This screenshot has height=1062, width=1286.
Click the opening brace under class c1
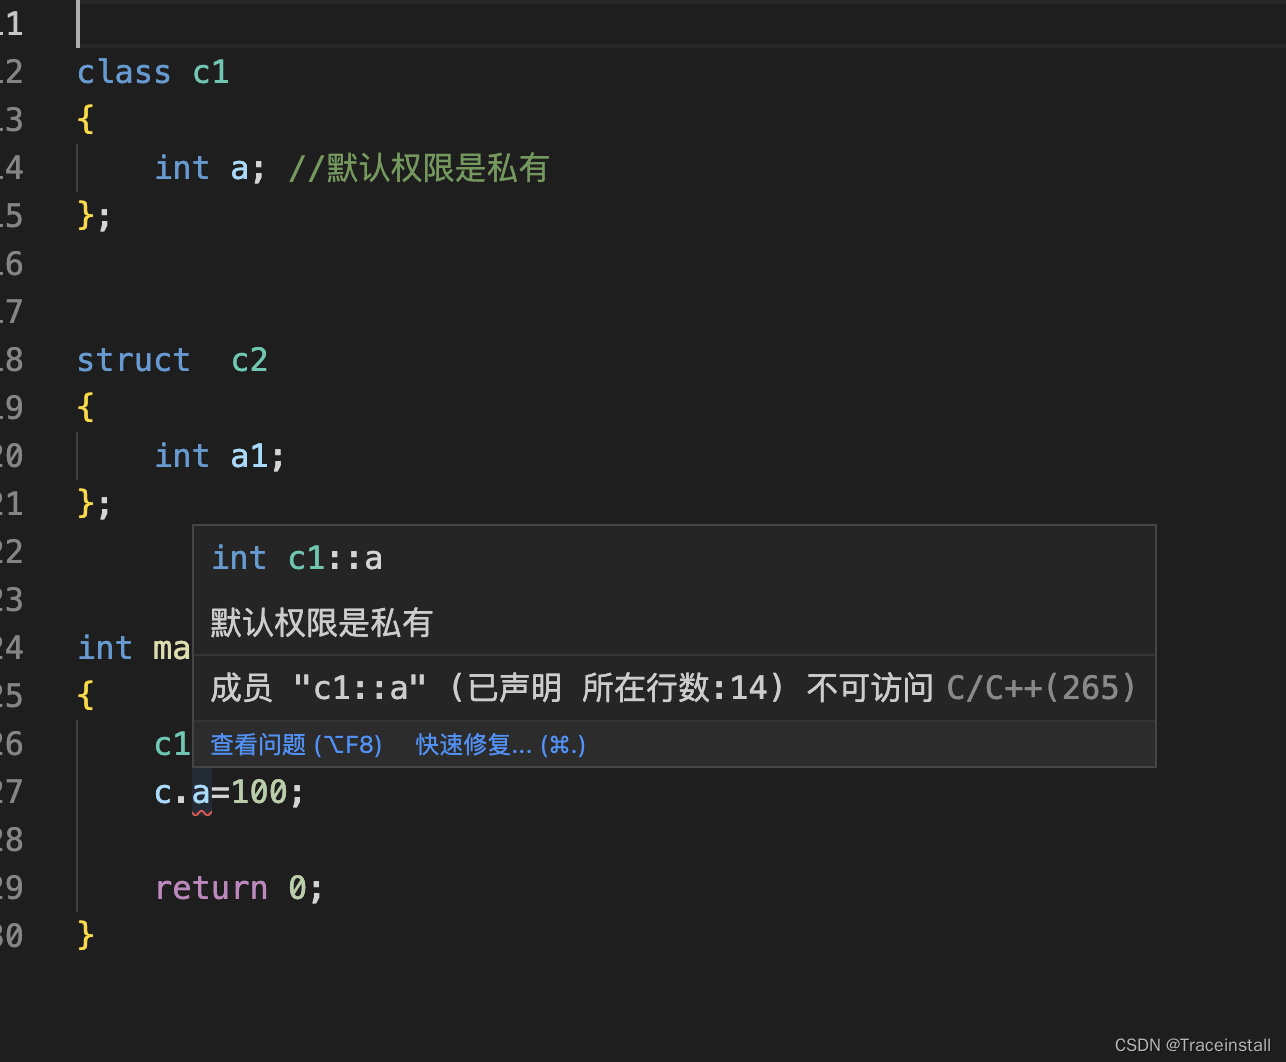tap(86, 120)
